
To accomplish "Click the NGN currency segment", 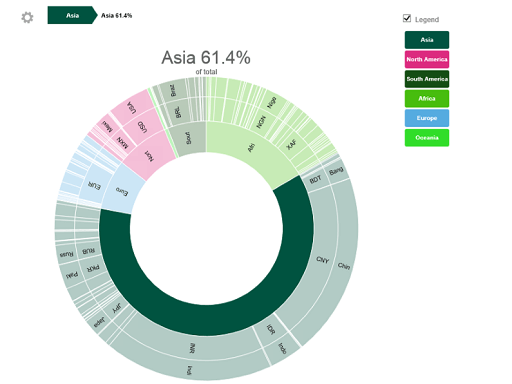I will click(x=261, y=122).
